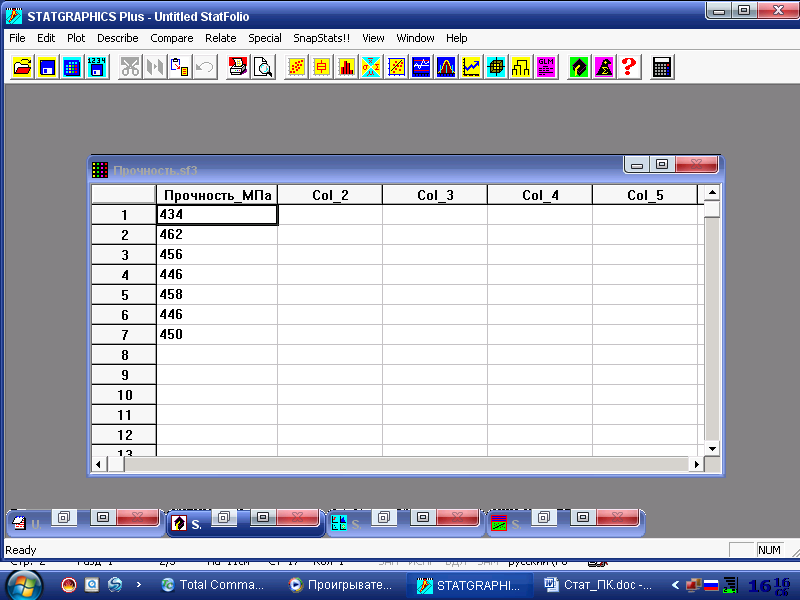Image resolution: width=800 pixels, height=600 pixels.
Task: Open the File menu
Action: click(17, 38)
